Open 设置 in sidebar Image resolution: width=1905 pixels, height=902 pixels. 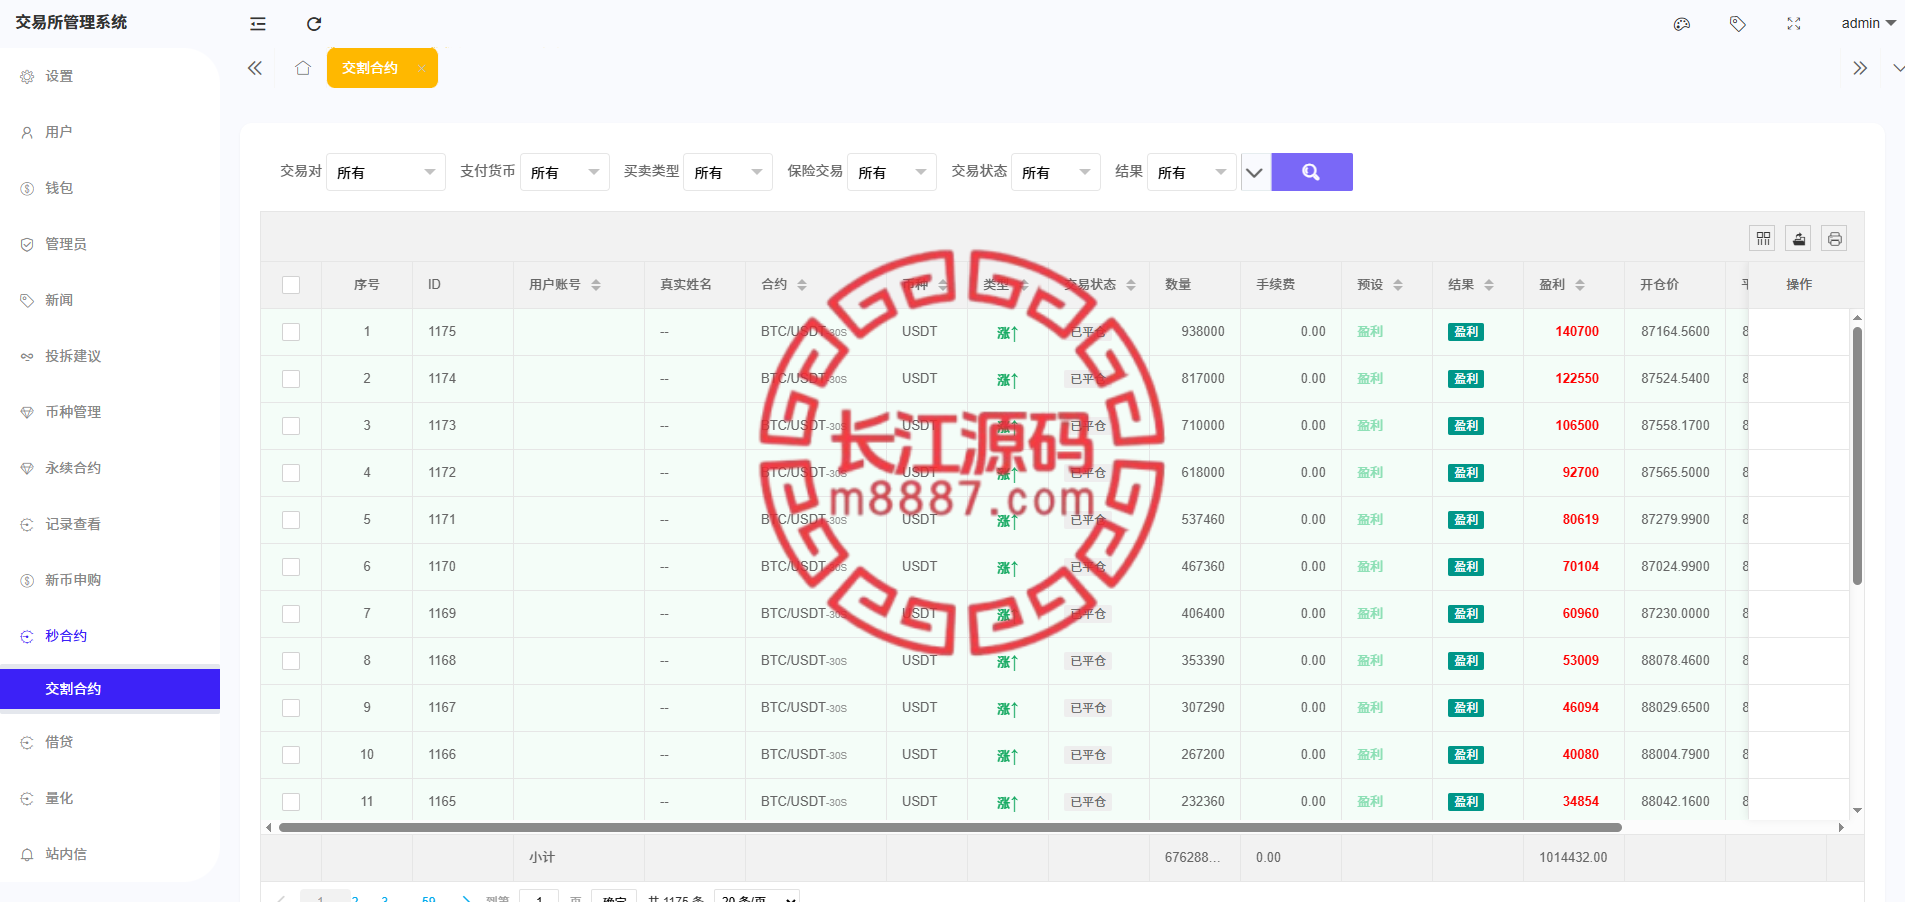pos(110,76)
